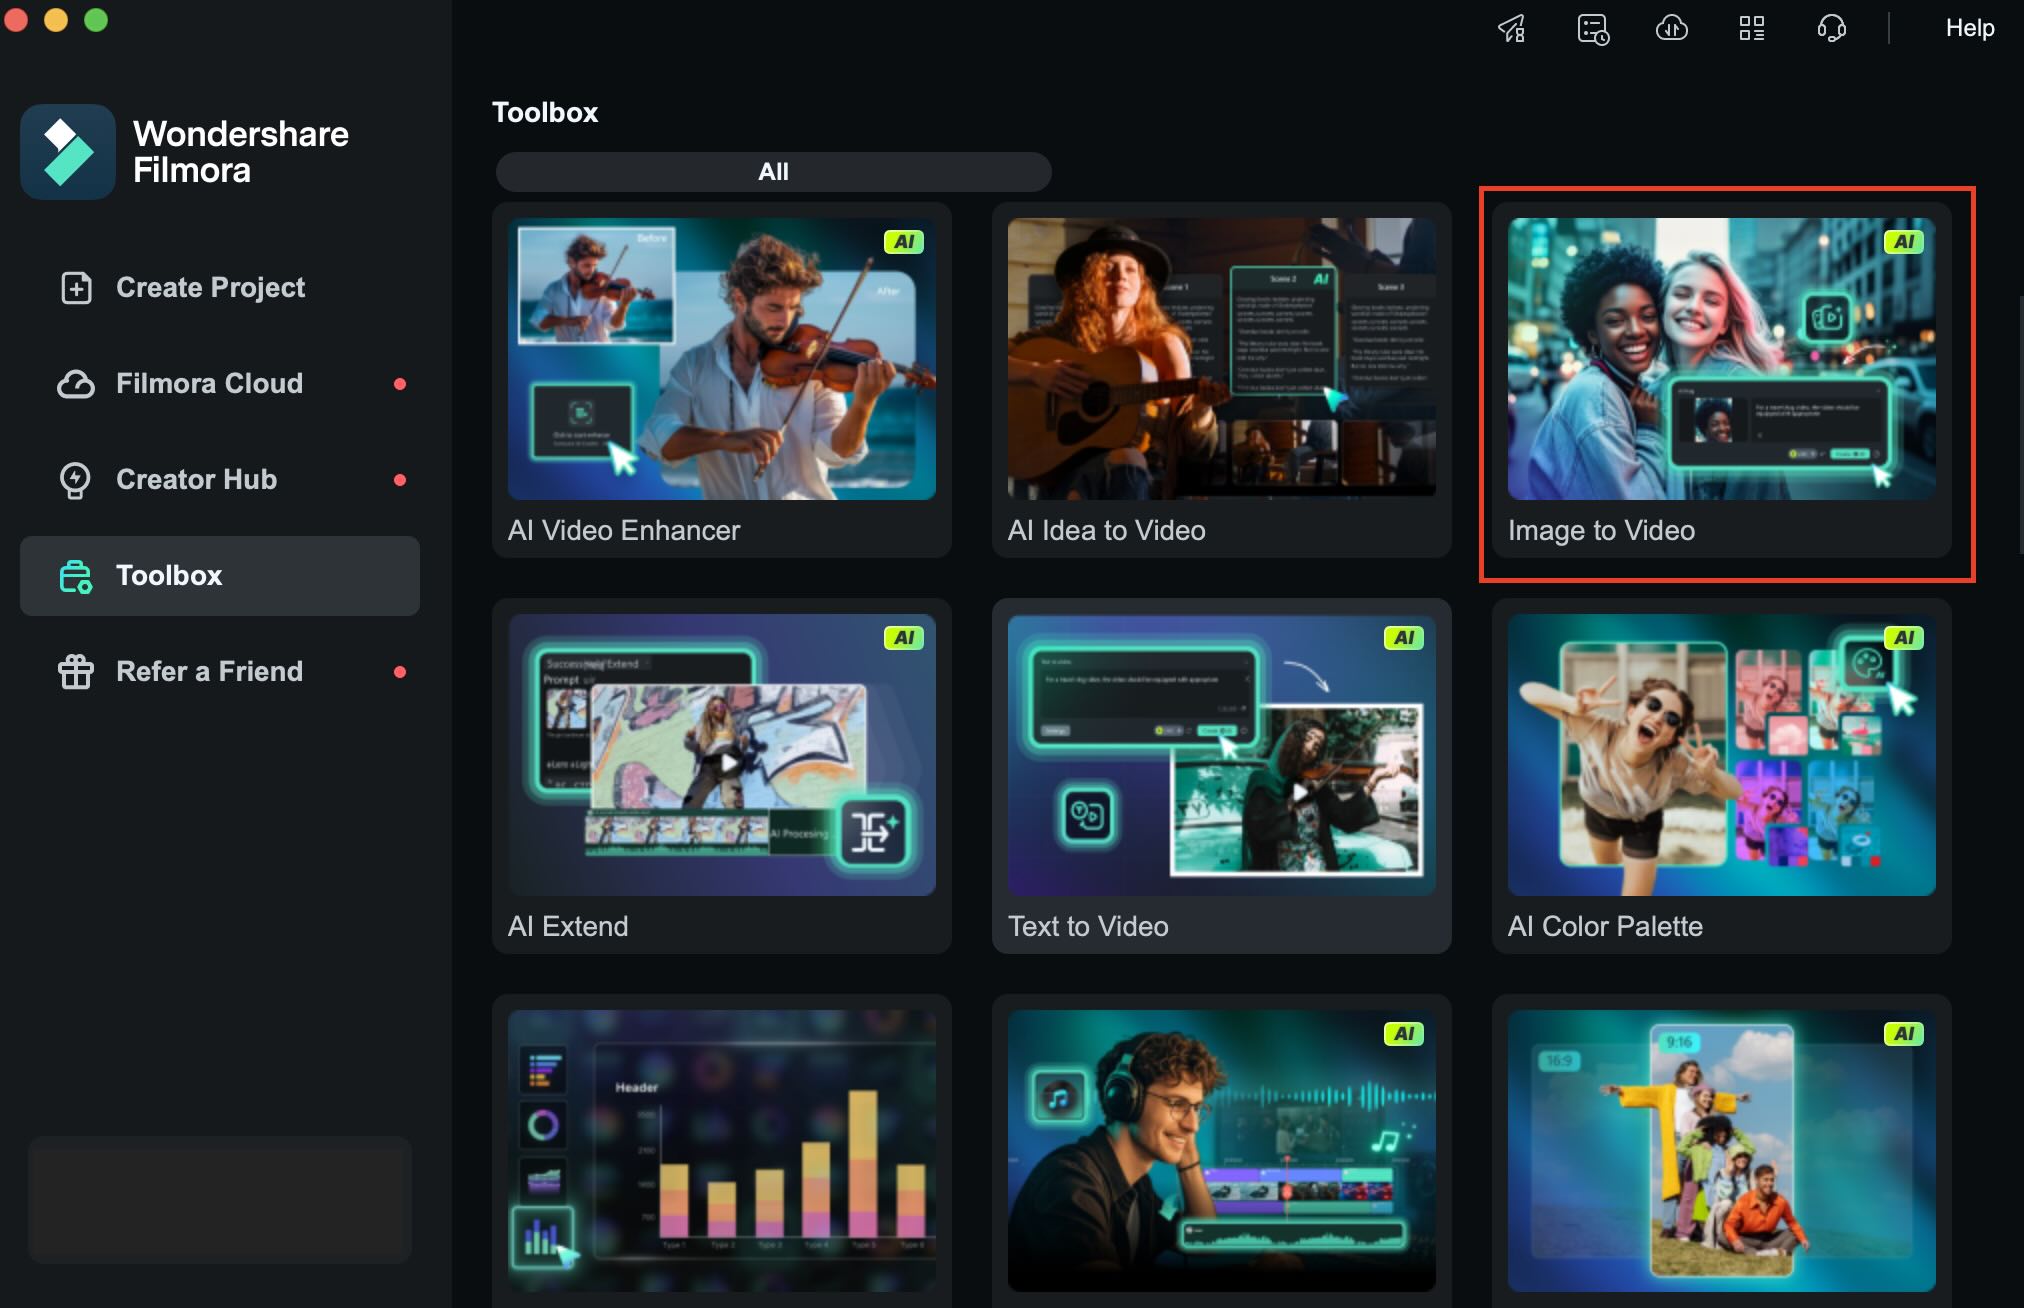Contact support via the headset icon
The image size is (2024, 1308).
1831,28
